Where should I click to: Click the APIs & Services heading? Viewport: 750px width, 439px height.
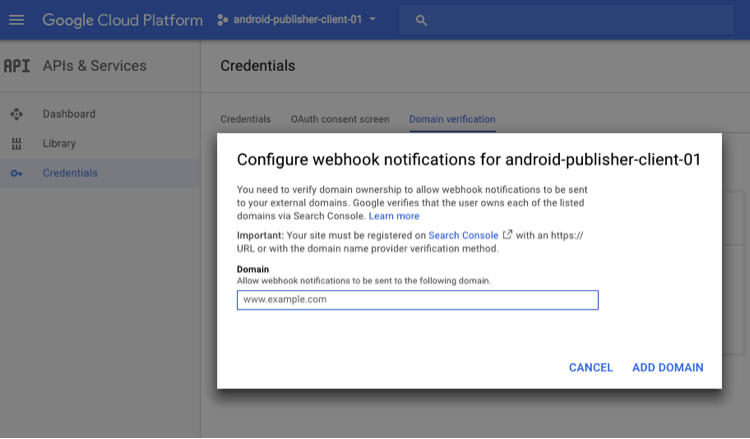[95, 66]
